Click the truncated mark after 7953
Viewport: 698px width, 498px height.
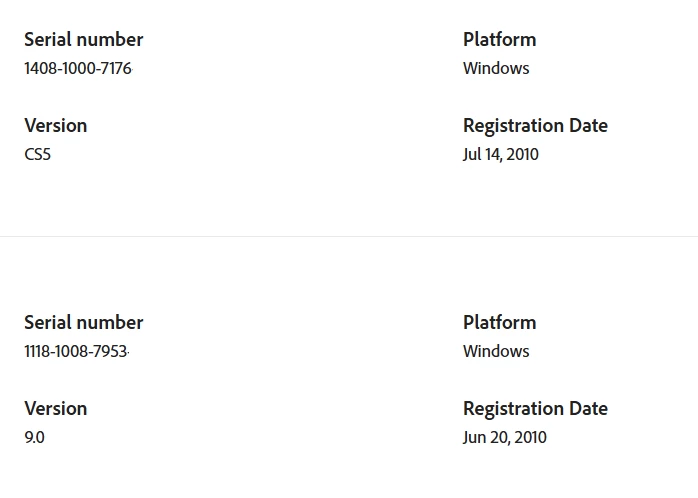click(x=129, y=352)
